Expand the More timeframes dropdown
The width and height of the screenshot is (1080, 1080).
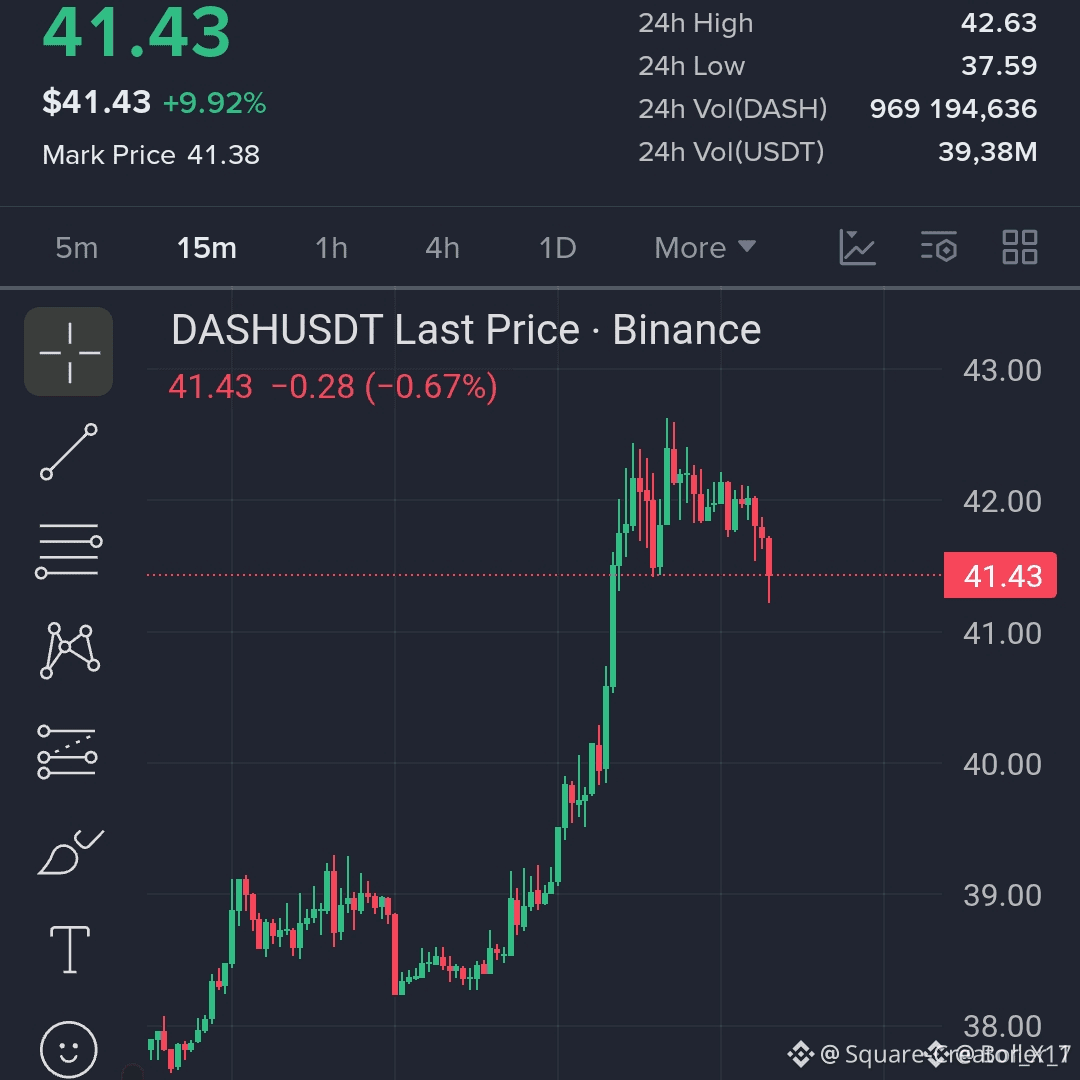click(x=705, y=248)
